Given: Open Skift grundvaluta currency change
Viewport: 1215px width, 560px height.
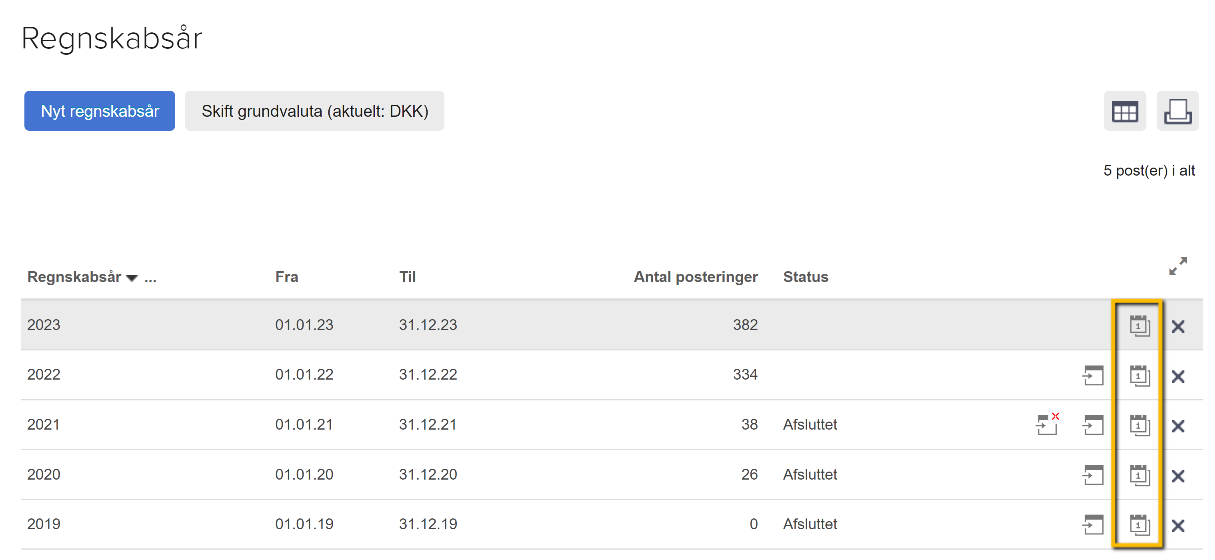Looking at the screenshot, I should pyautogui.click(x=314, y=111).
